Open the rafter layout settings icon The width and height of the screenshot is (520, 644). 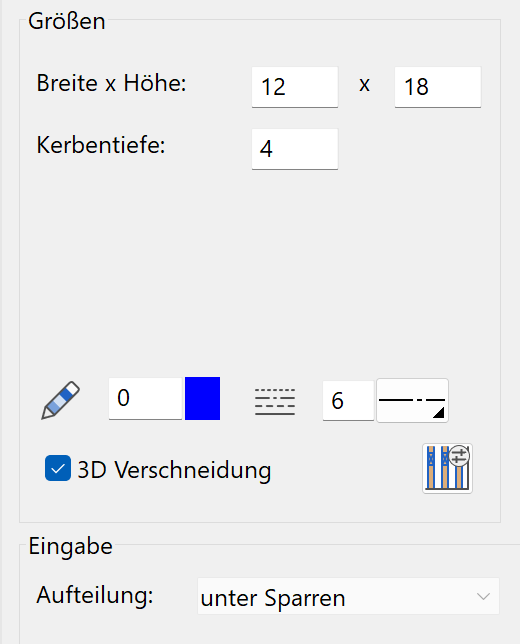[447, 468]
